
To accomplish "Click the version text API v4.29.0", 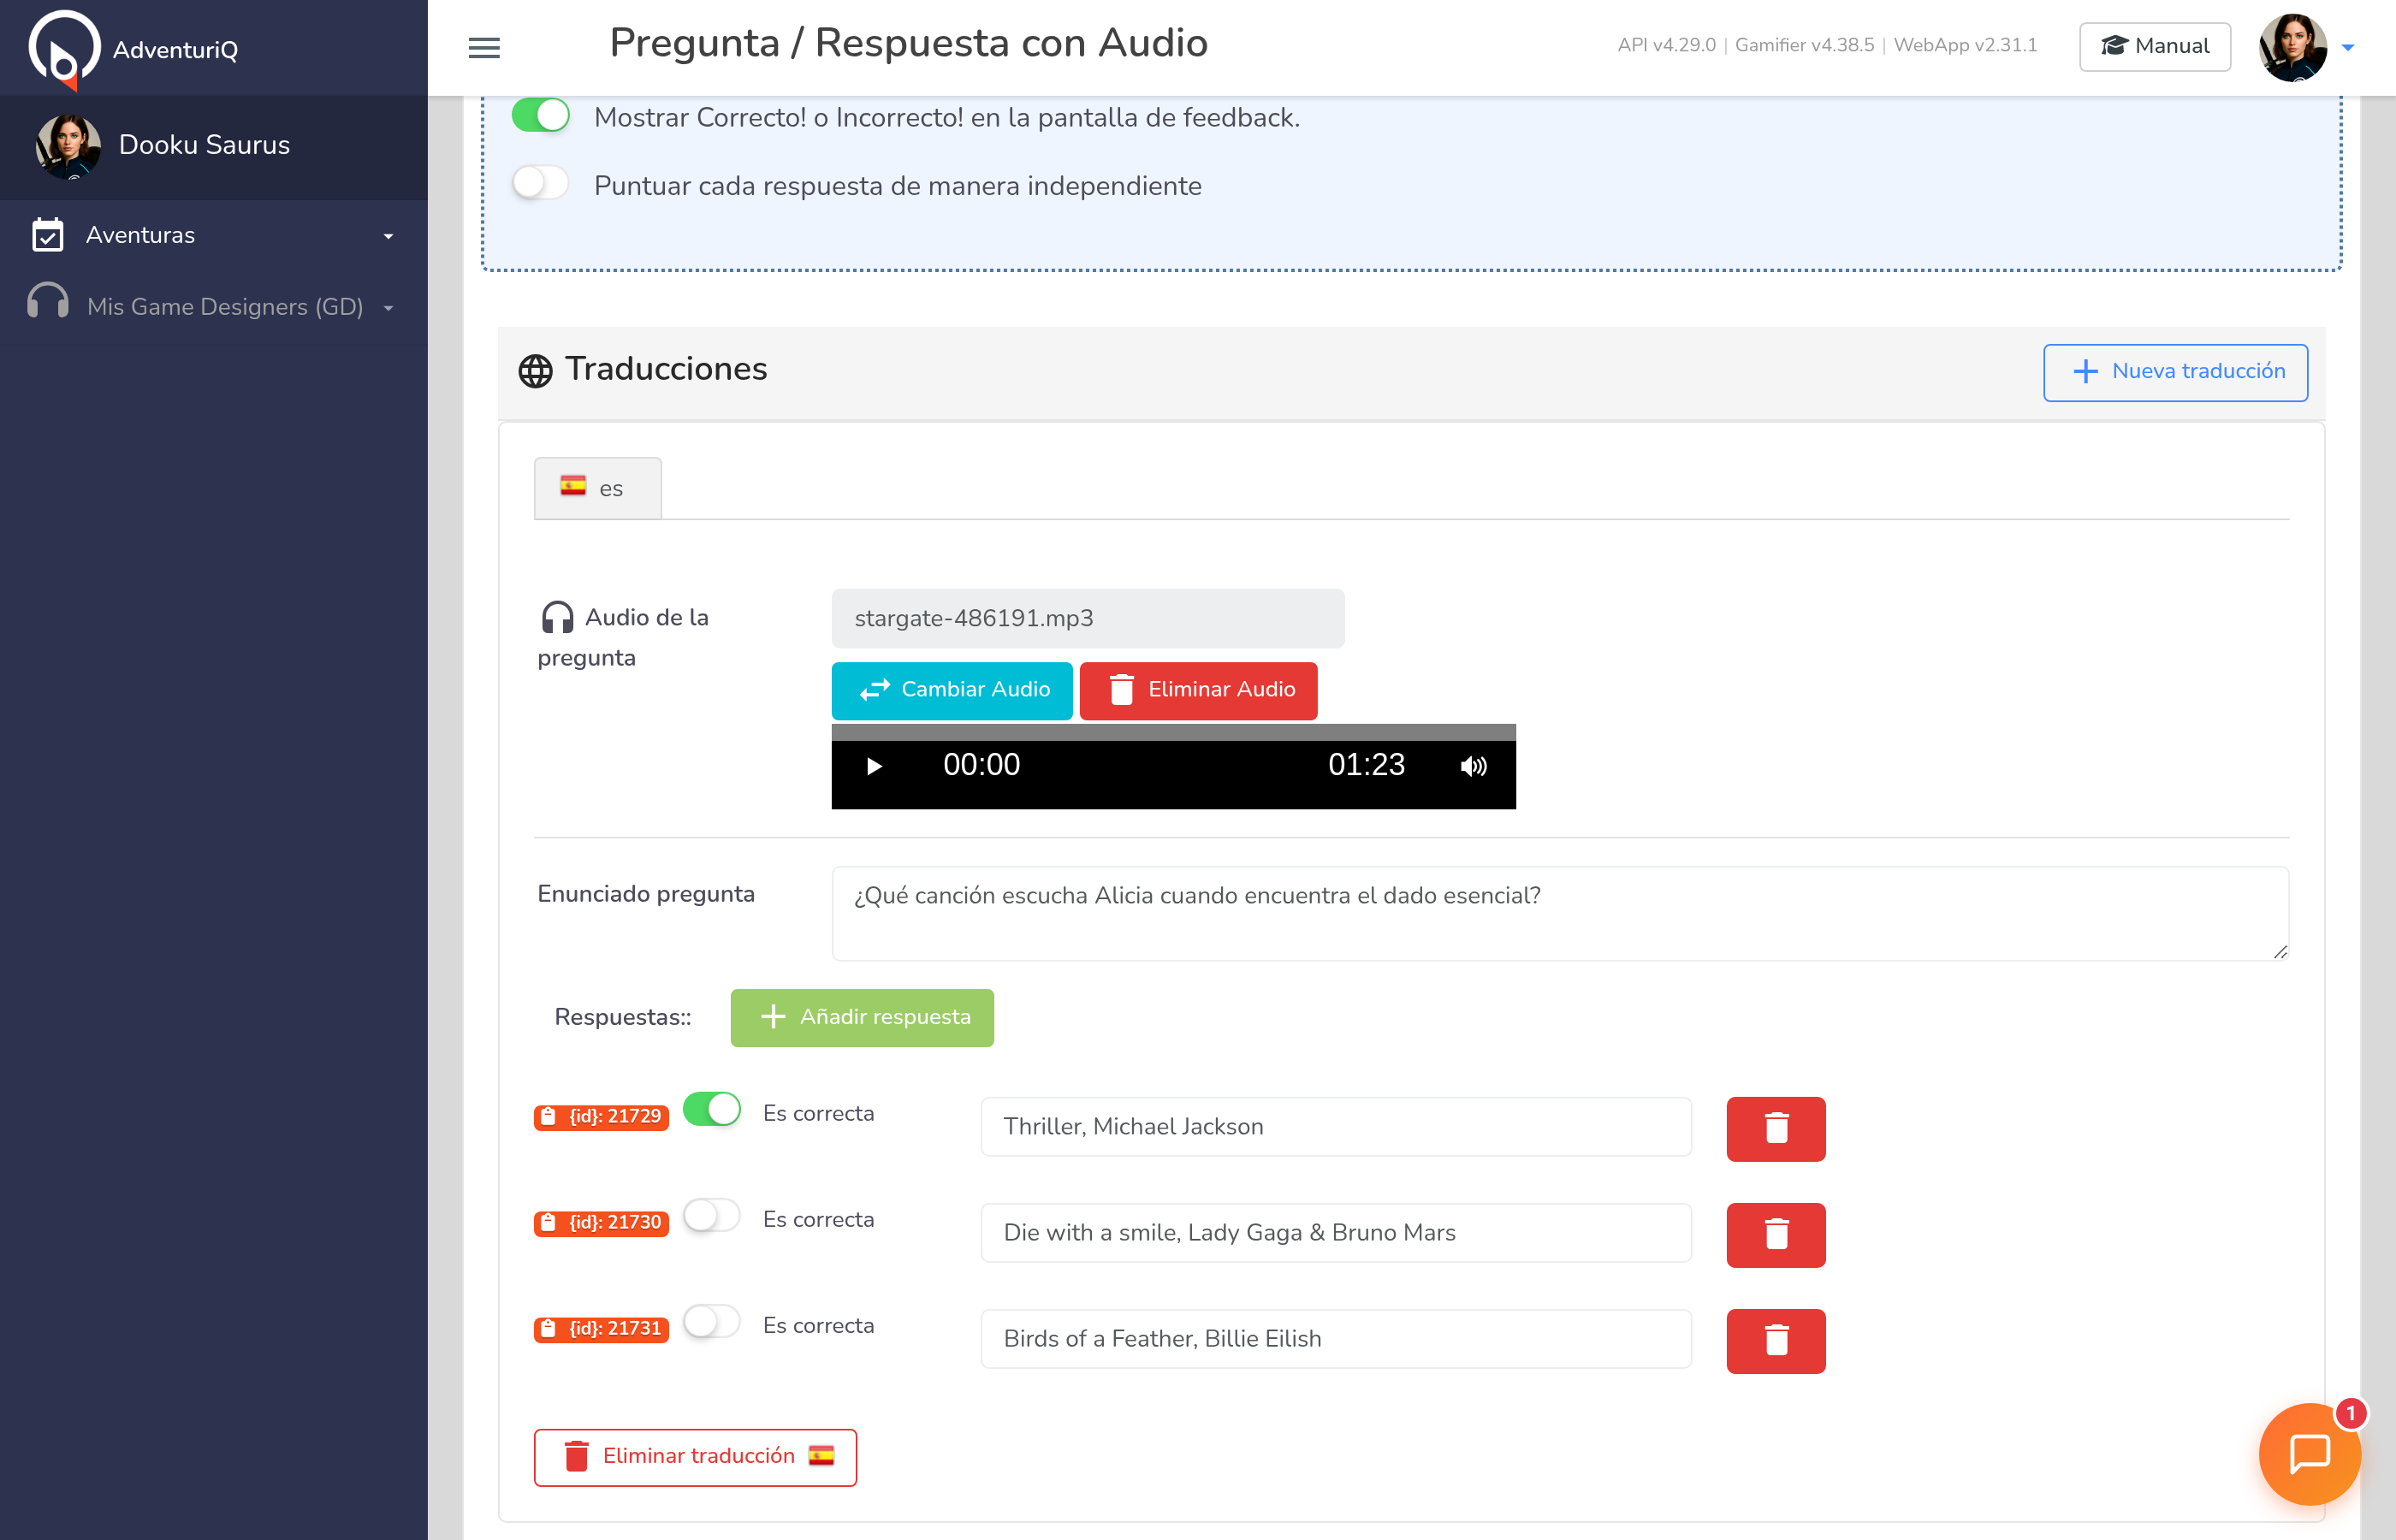I will tap(1666, 45).
